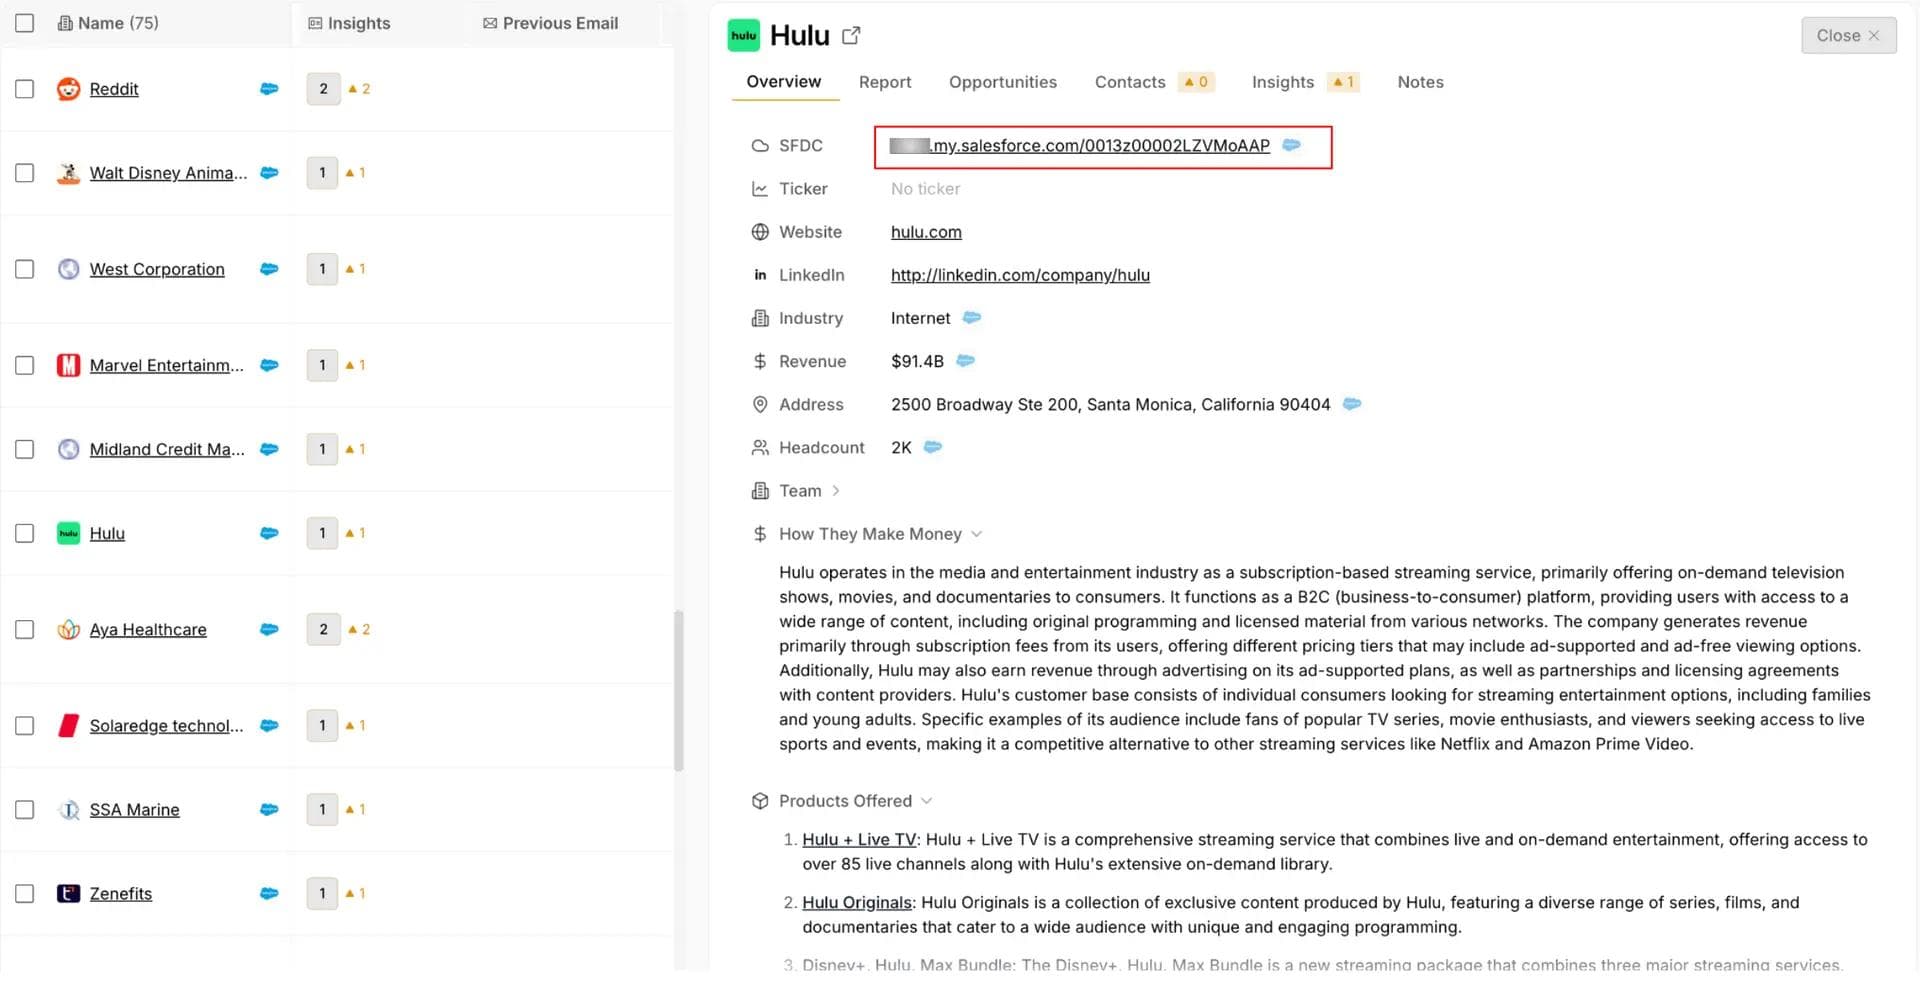
Task: Switch to the Opportunities tab
Action: (1002, 82)
